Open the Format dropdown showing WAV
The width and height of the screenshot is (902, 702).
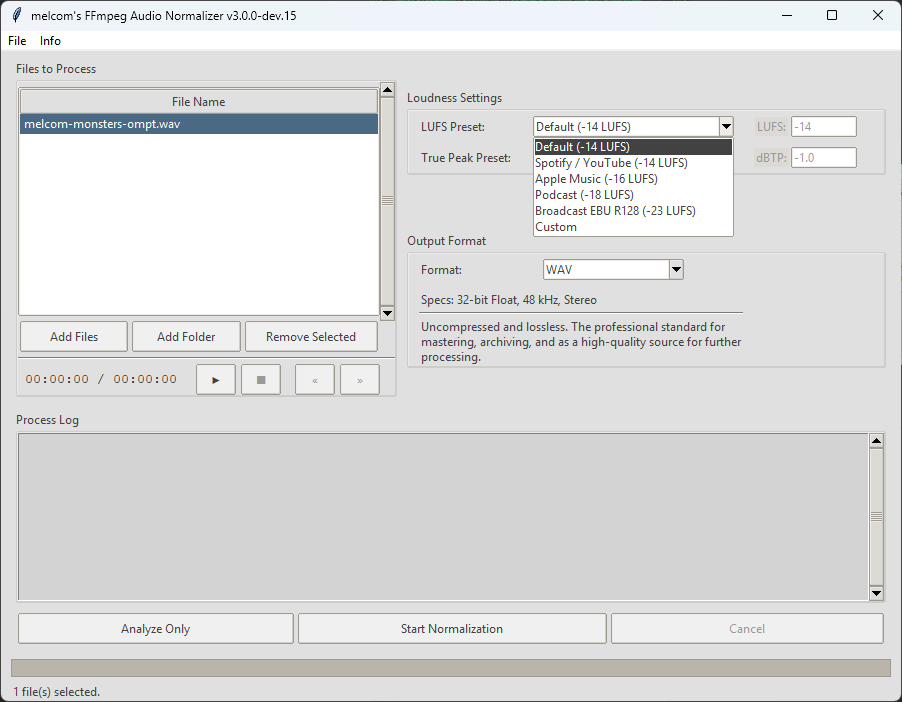[x=676, y=270]
